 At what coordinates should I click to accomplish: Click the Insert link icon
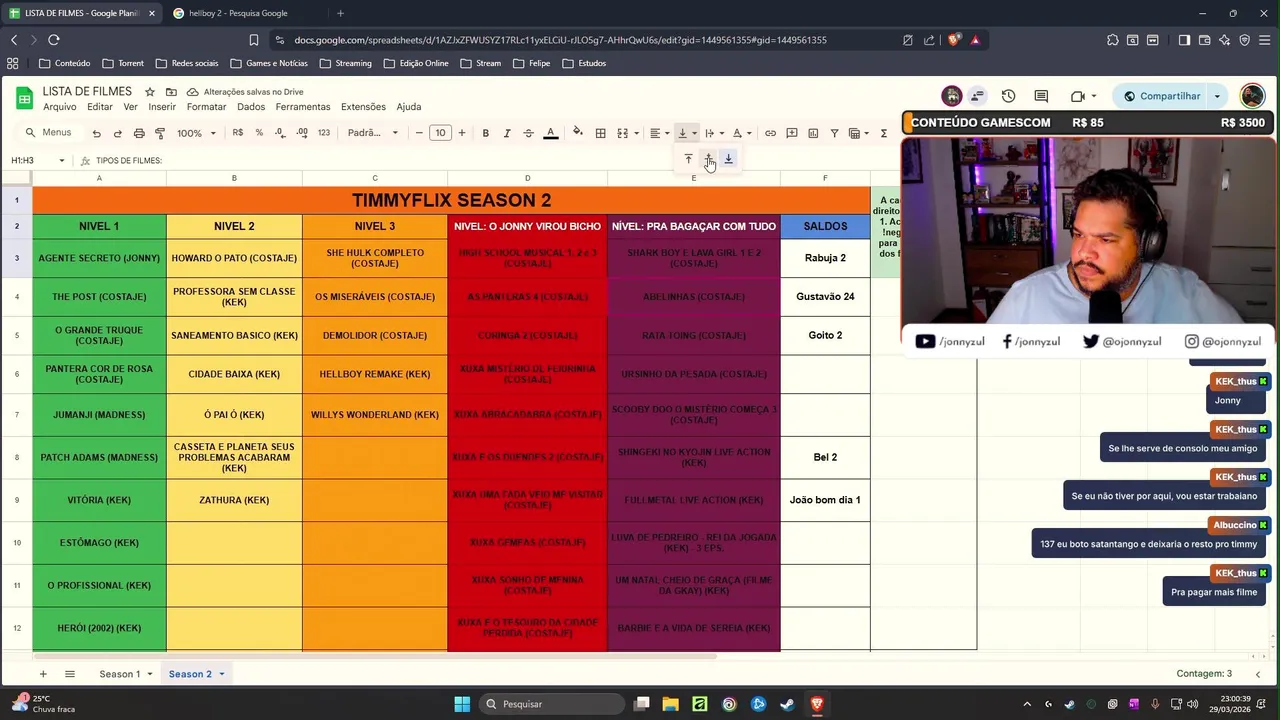point(770,133)
